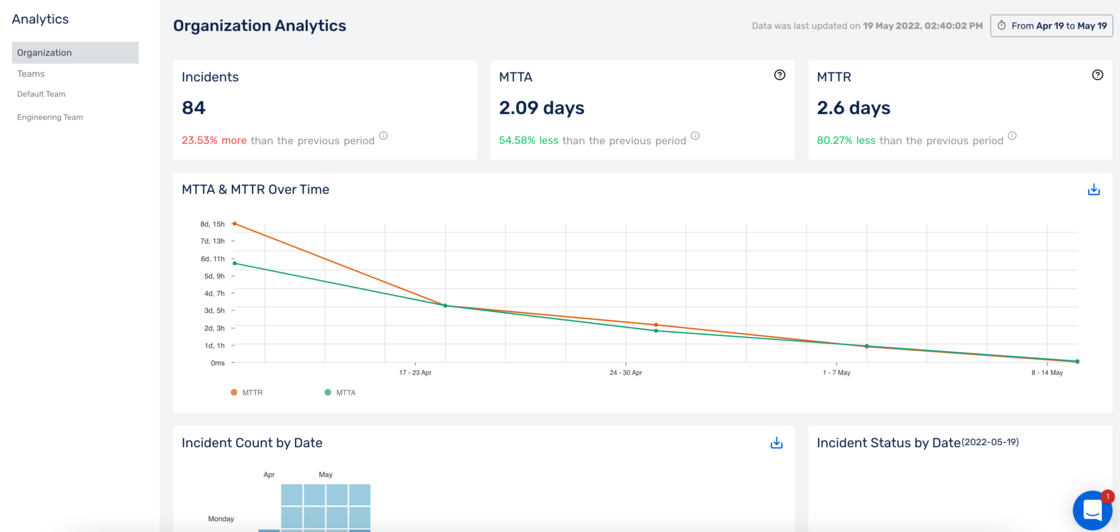Image resolution: width=1120 pixels, height=532 pixels.
Task: Download the Incident Count by Date chart
Action: tap(776, 443)
